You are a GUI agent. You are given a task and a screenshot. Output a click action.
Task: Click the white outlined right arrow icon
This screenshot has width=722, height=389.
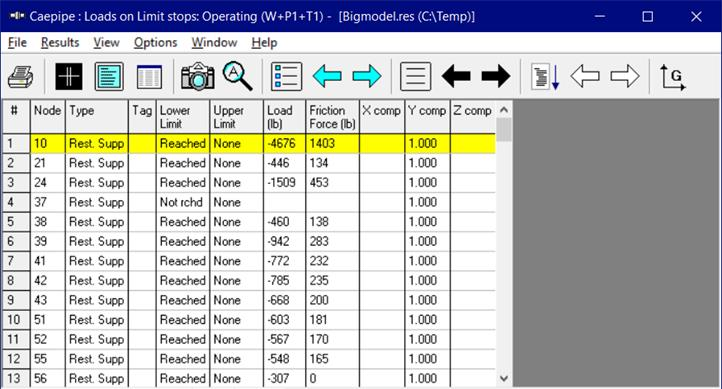625,76
